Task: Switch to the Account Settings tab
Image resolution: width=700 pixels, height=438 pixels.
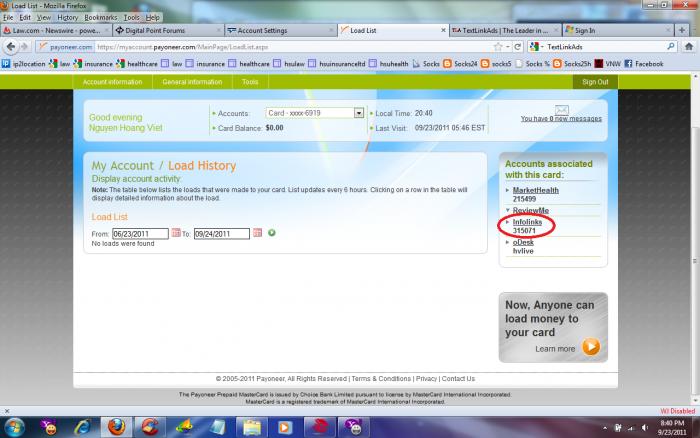Action: 280,30
